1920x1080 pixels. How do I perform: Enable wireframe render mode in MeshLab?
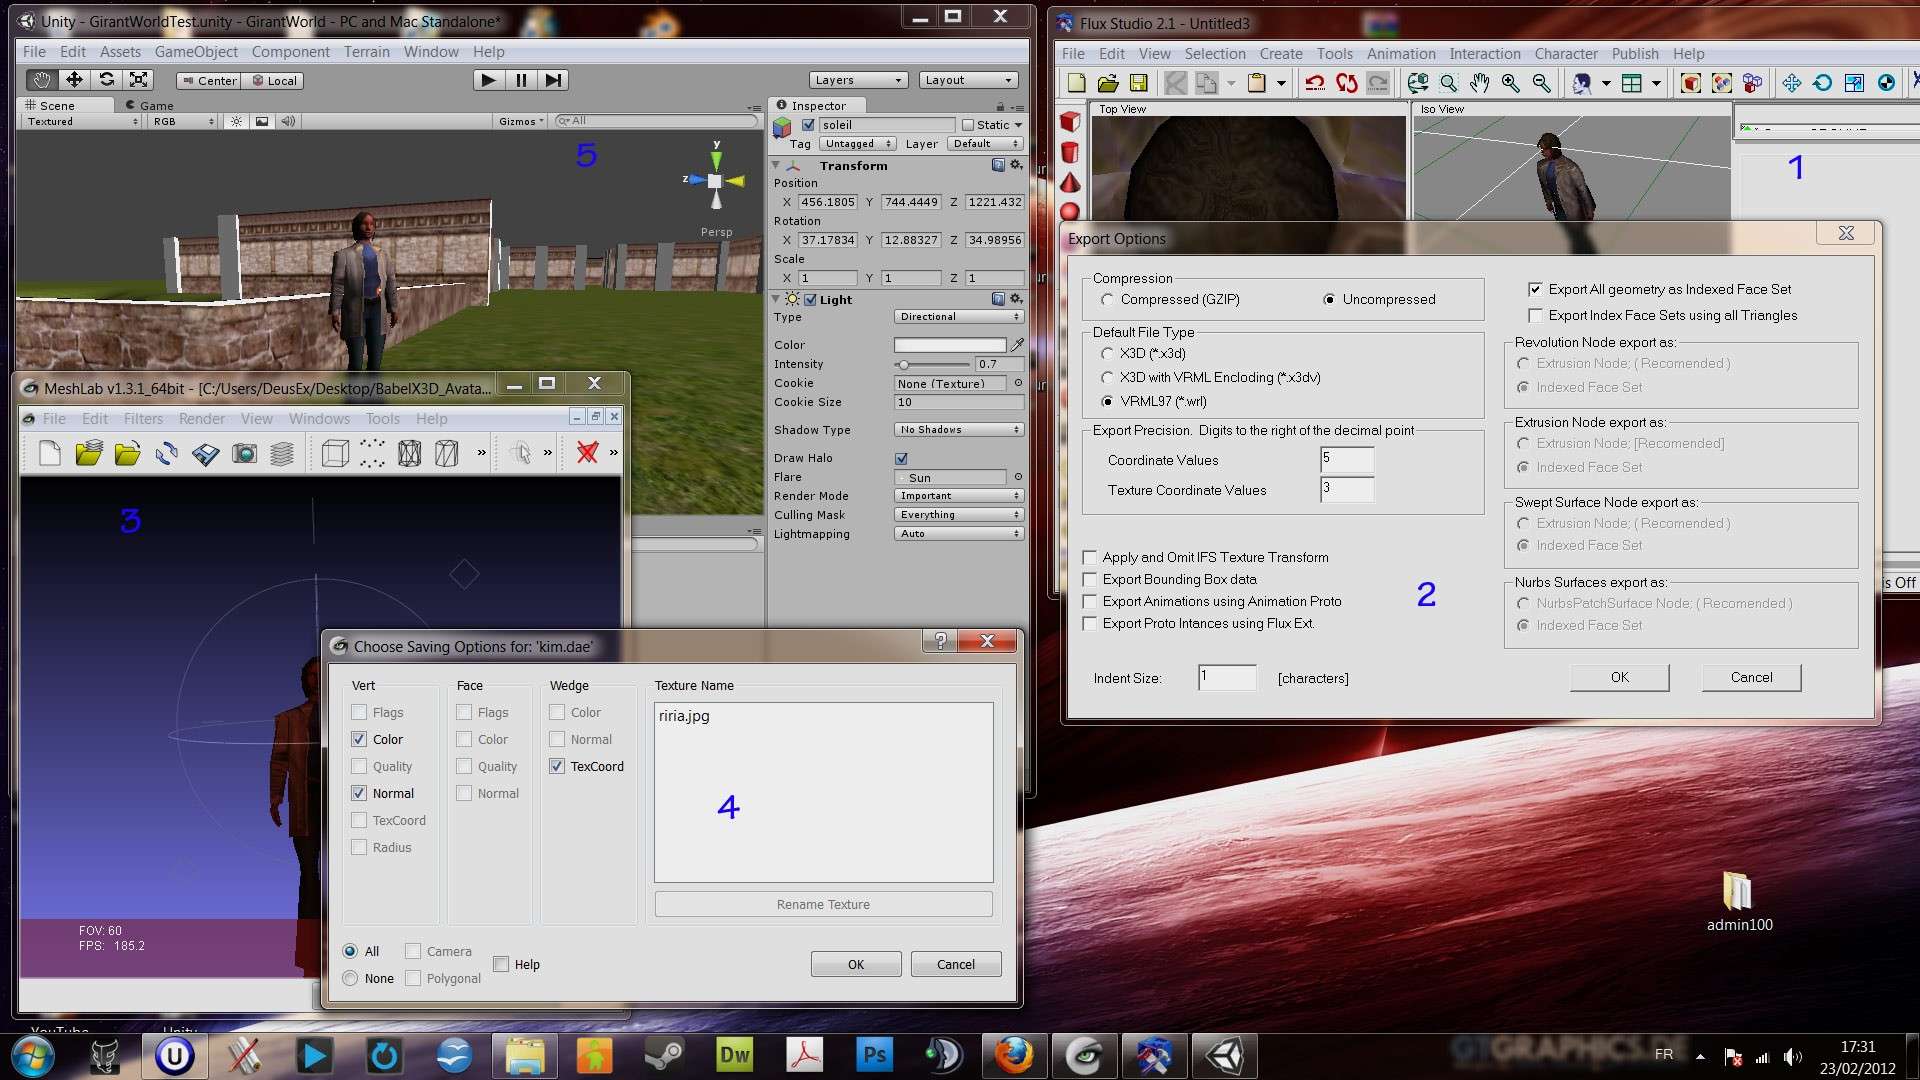tap(409, 454)
